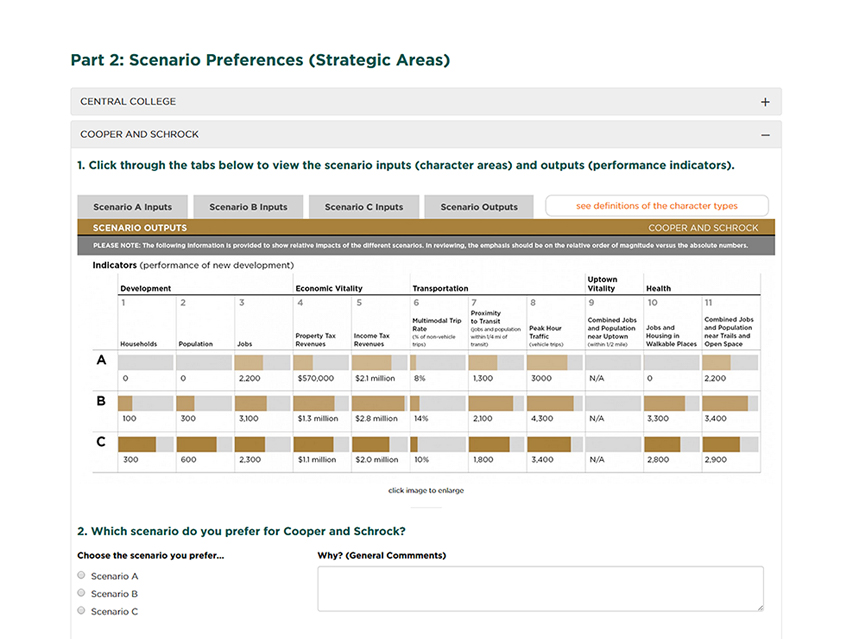Image resolution: width=852 pixels, height=639 pixels.
Task: Select the Scenario Outputs tab
Action: tap(479, 207)
